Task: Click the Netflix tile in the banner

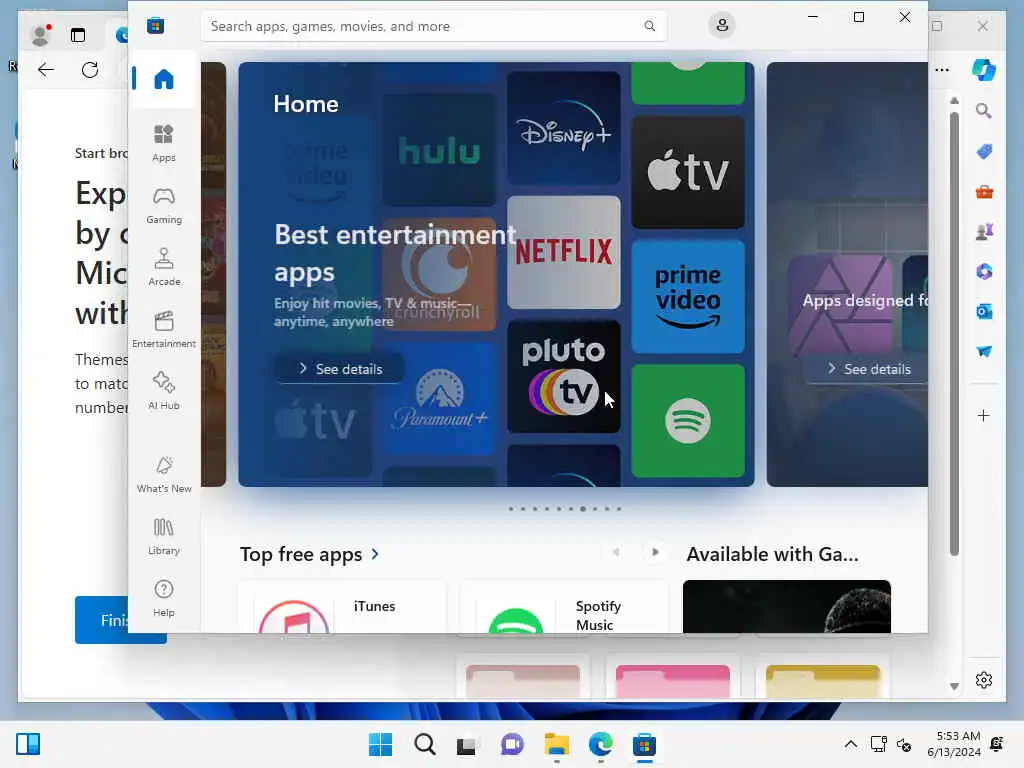Action: [x=564, y=252]
